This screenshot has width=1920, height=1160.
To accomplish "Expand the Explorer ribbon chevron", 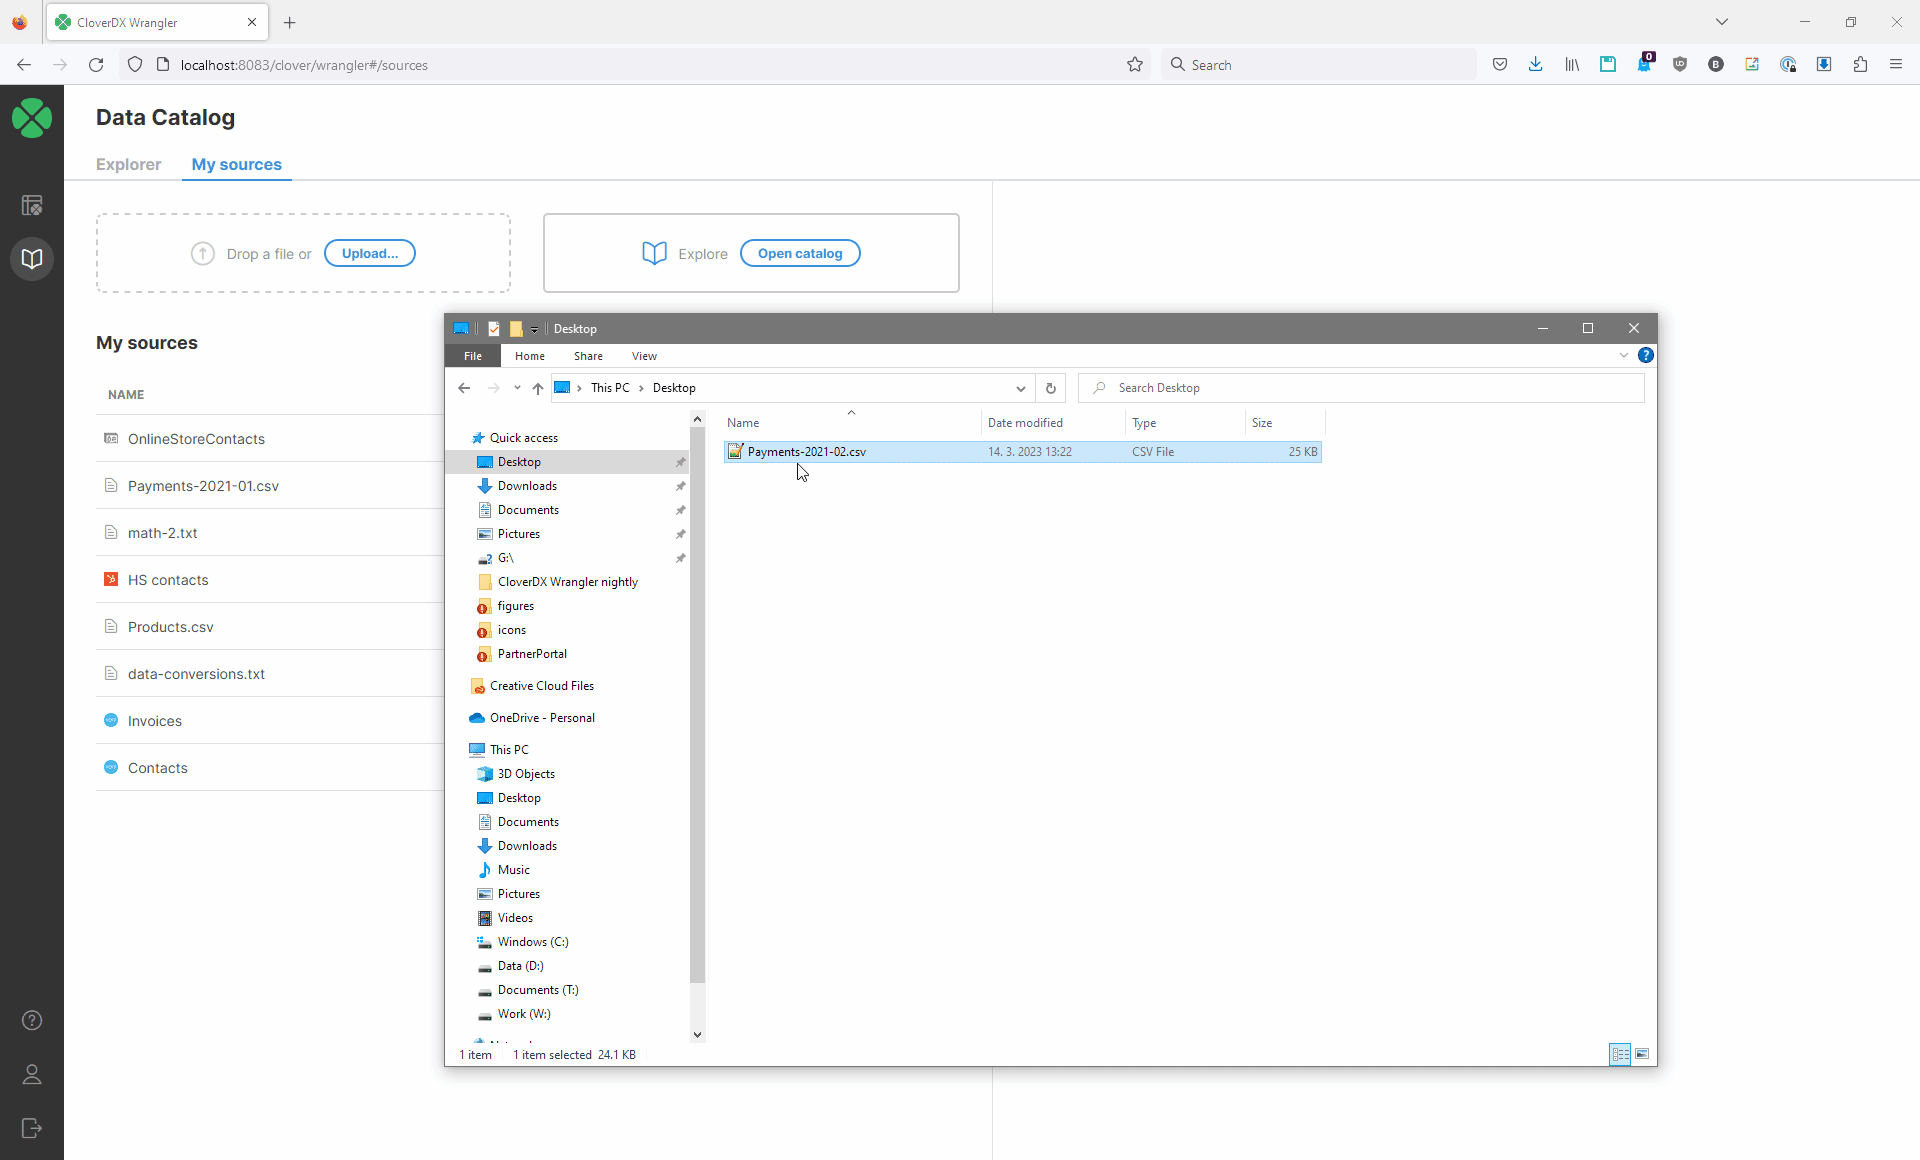I will 1624,355.
